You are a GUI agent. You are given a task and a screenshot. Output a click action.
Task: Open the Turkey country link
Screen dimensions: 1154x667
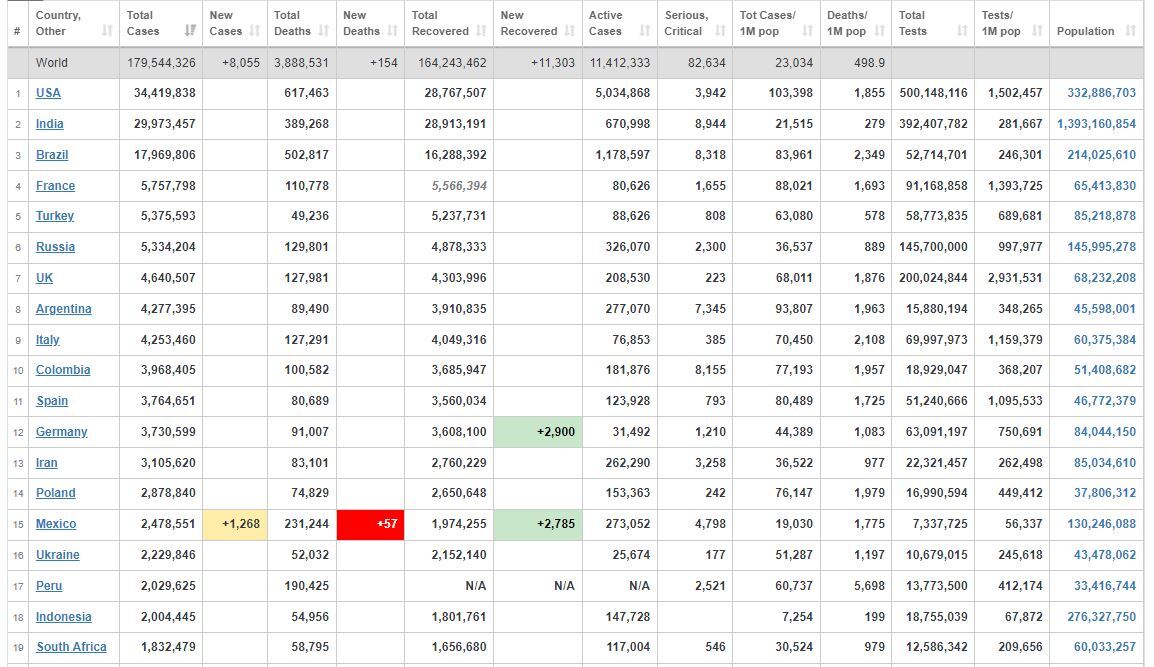coord(55,216)
